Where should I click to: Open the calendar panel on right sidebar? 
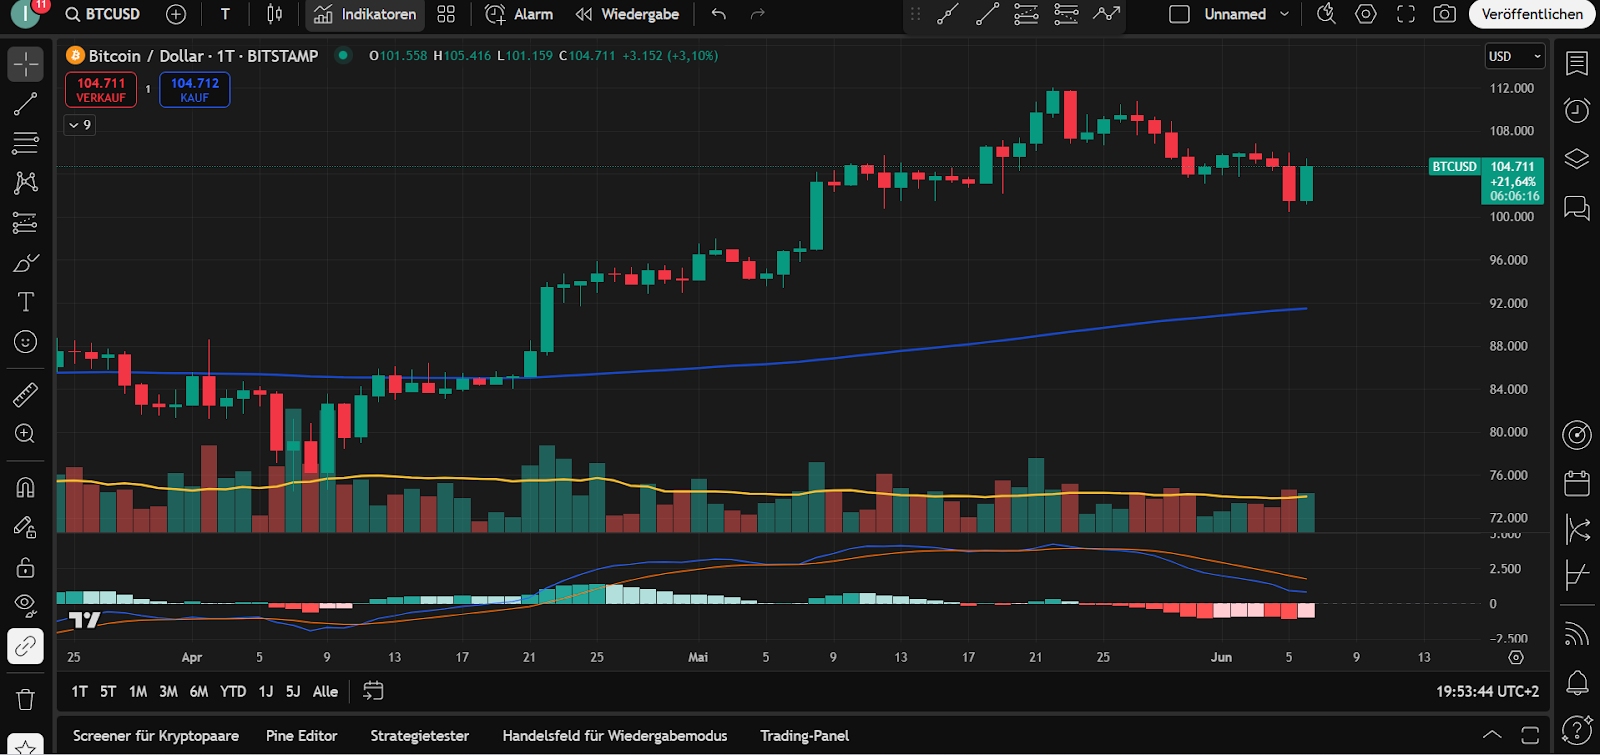coord(1577,483)
